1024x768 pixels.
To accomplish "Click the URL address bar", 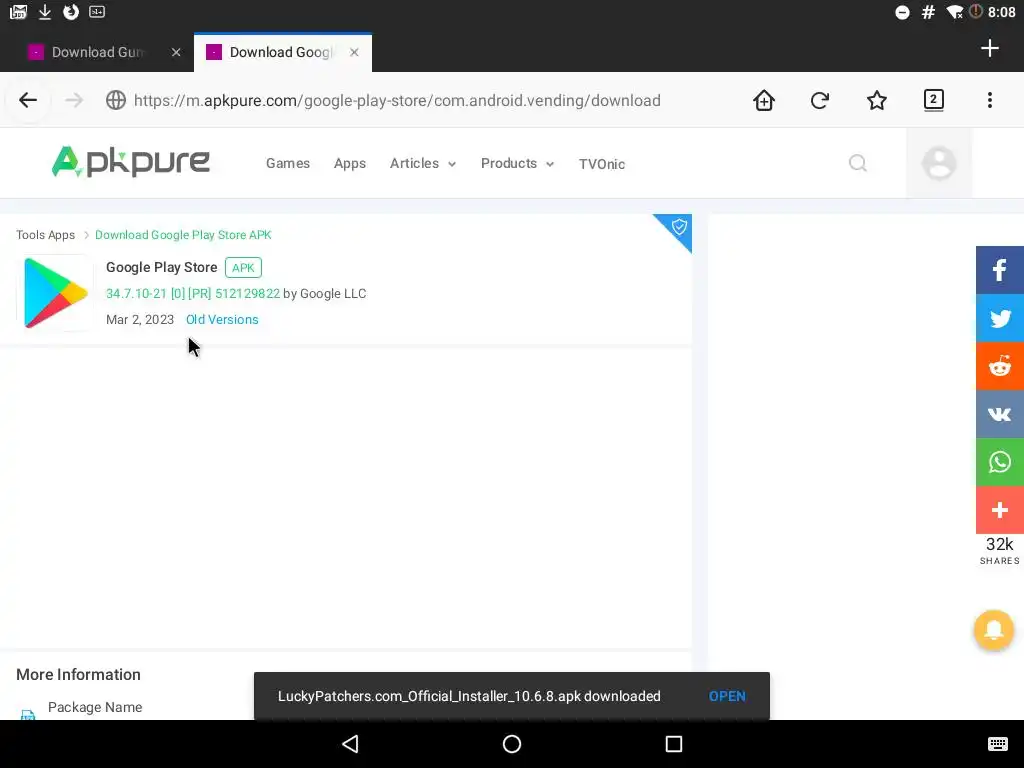I will click(x=397, y=100).
